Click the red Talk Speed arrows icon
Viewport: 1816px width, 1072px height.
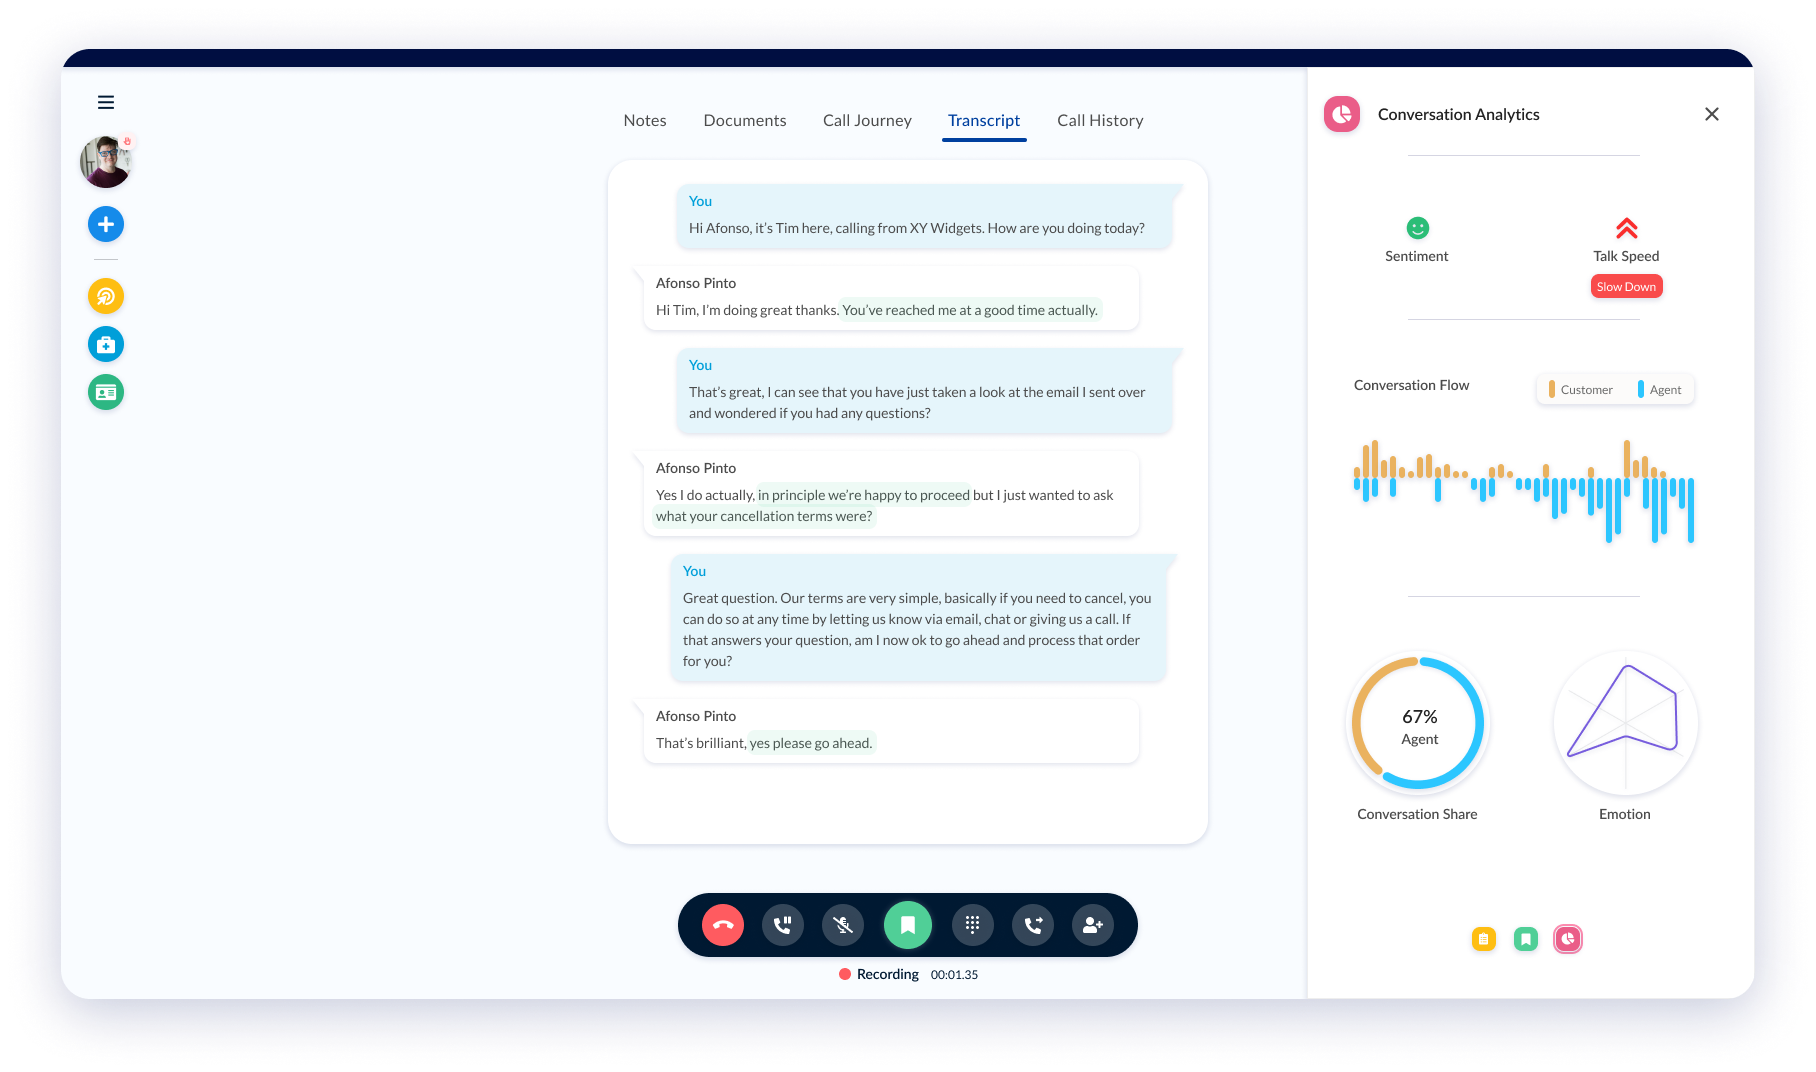pyautogui.click(x=1627, y=228)
